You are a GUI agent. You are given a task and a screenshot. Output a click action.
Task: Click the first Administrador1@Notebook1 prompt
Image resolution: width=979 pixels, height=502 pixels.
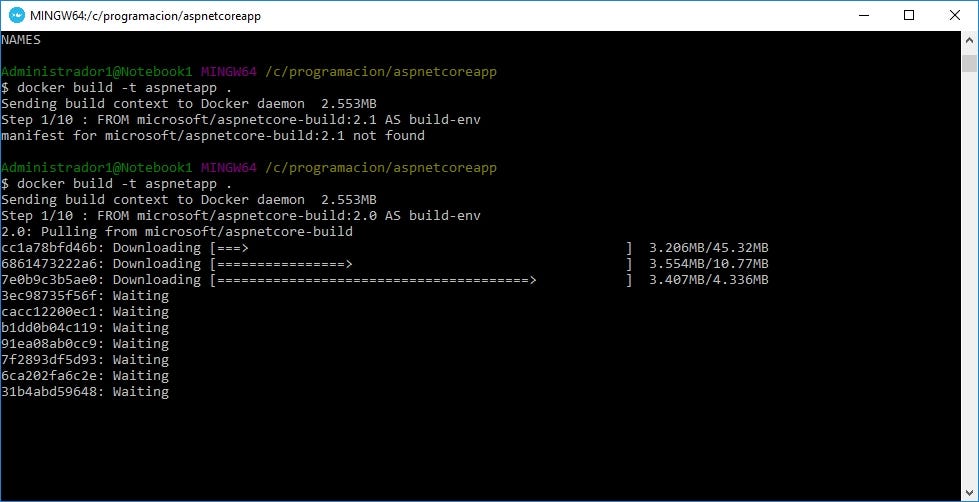pyautogui.click(x=97, y=72)
